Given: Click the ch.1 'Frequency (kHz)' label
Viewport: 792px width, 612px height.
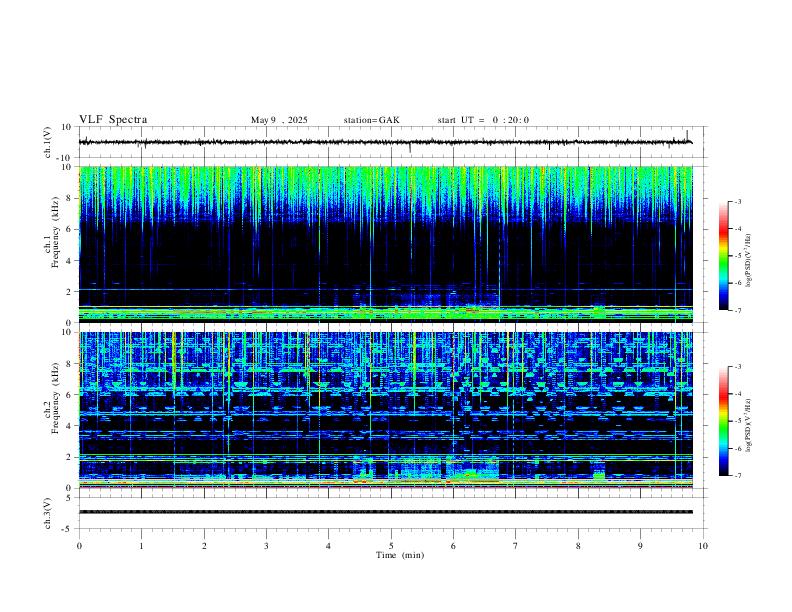Looking at the screenshot, I should click(x=56, y=232).
